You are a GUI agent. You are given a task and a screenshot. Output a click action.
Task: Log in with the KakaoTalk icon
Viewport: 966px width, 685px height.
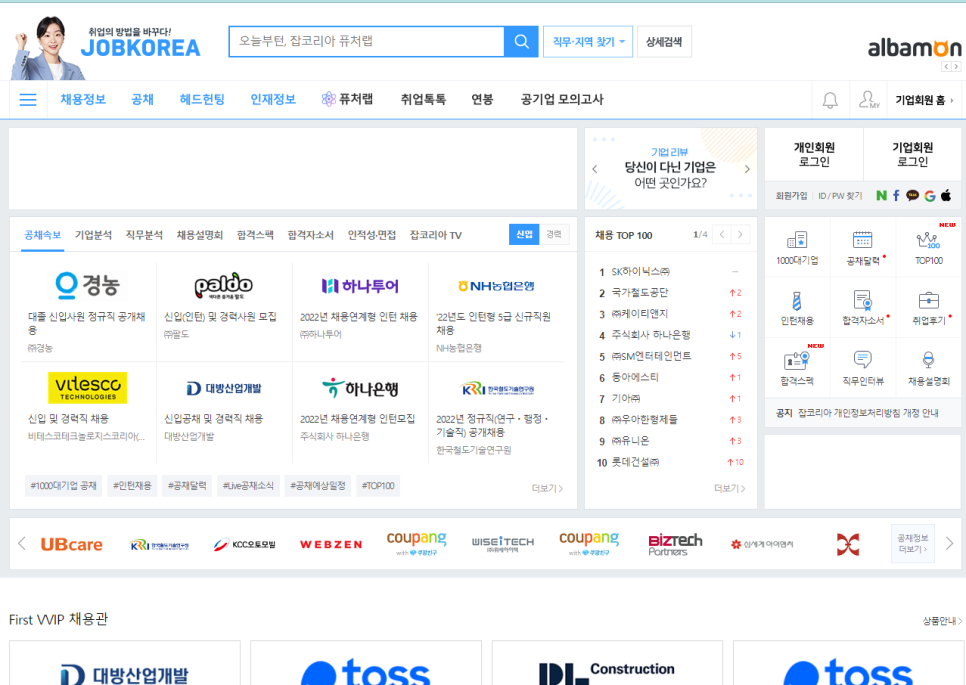pos(912,195)
